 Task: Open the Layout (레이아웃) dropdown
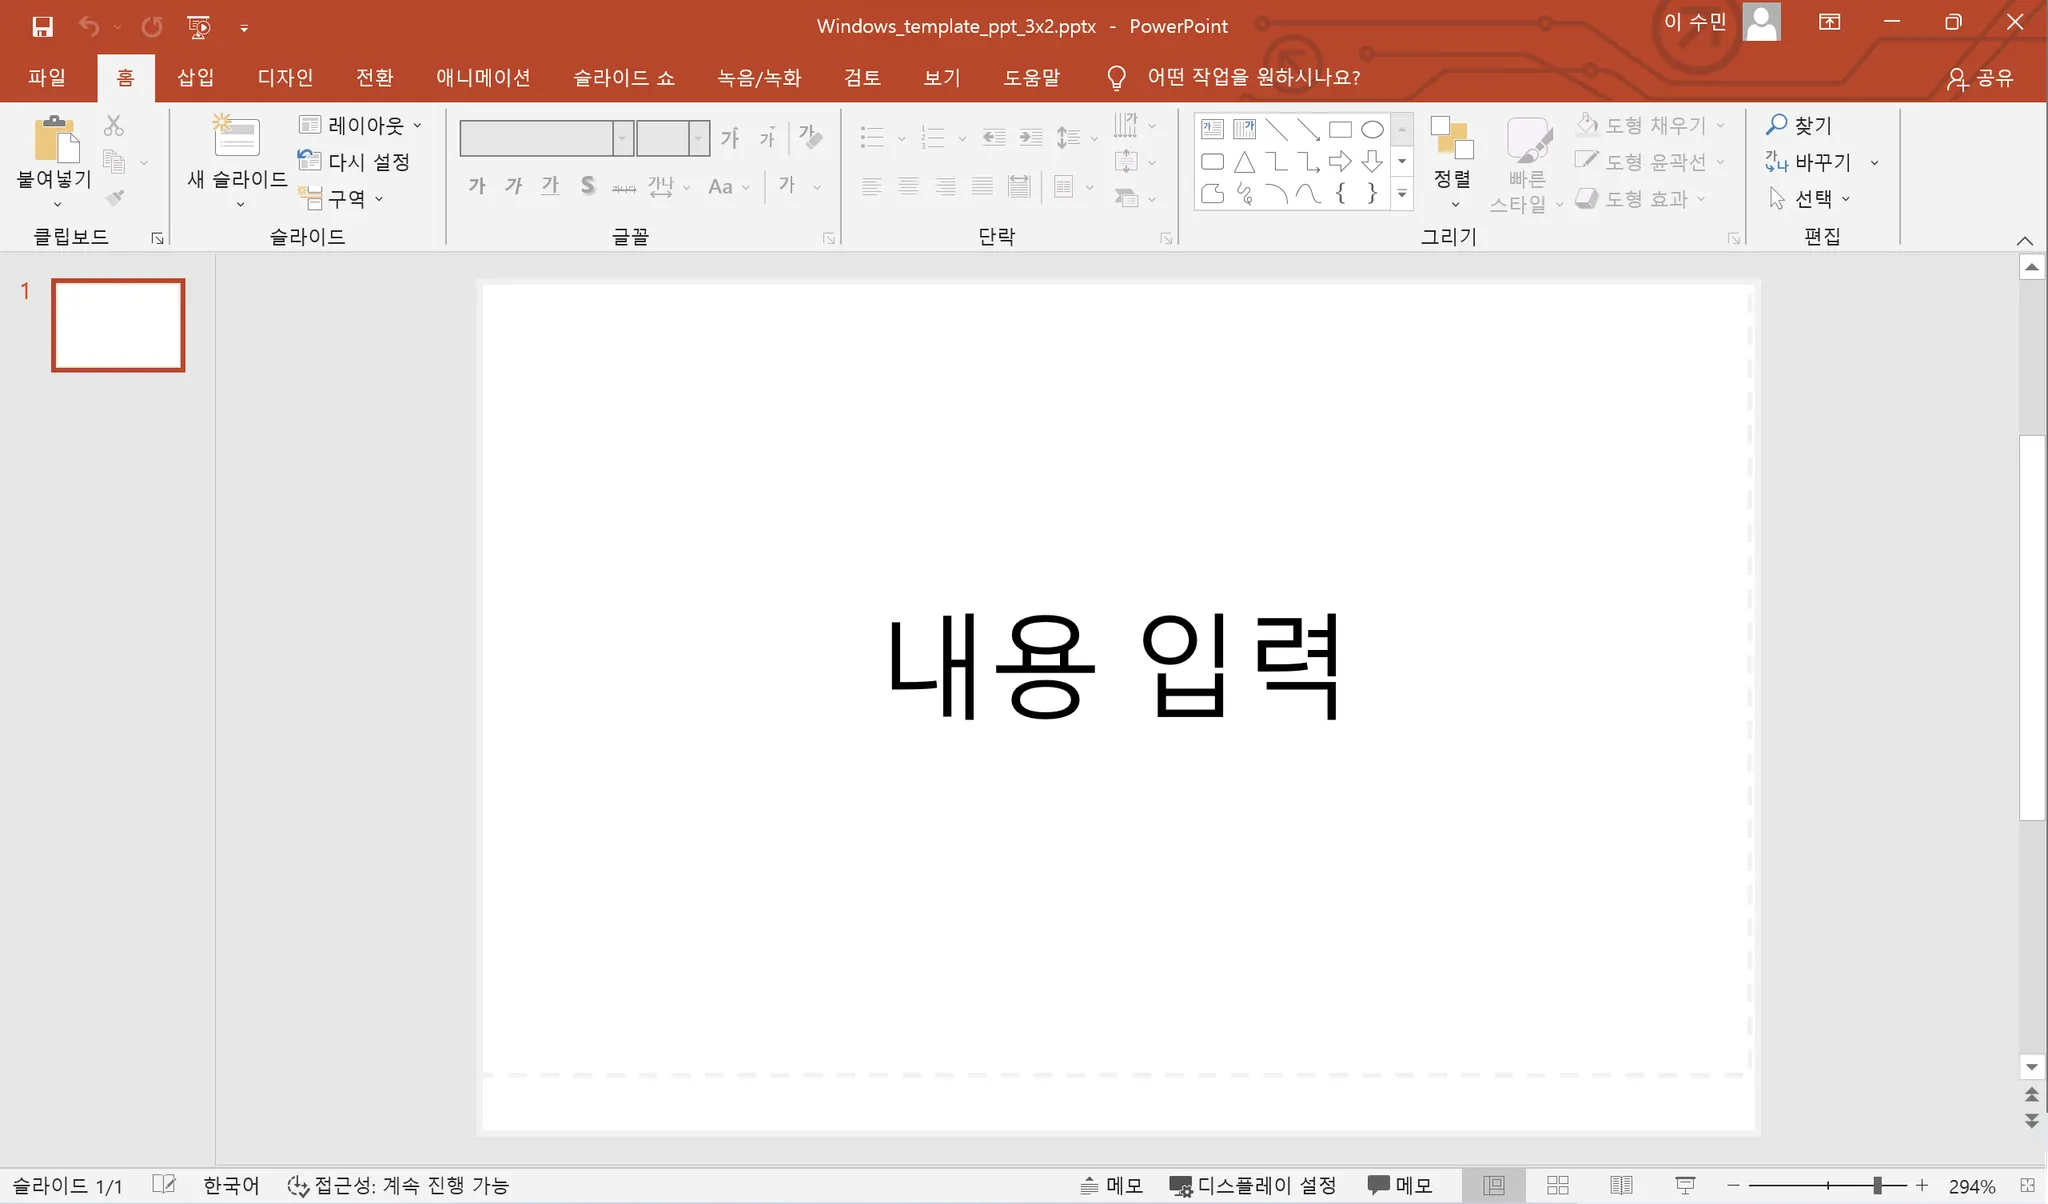tap(361, 125)
